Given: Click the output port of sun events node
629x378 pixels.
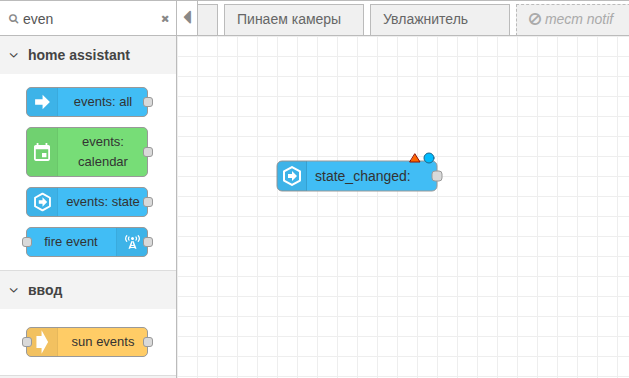Looking at the screenshot, I should point(148,342).
